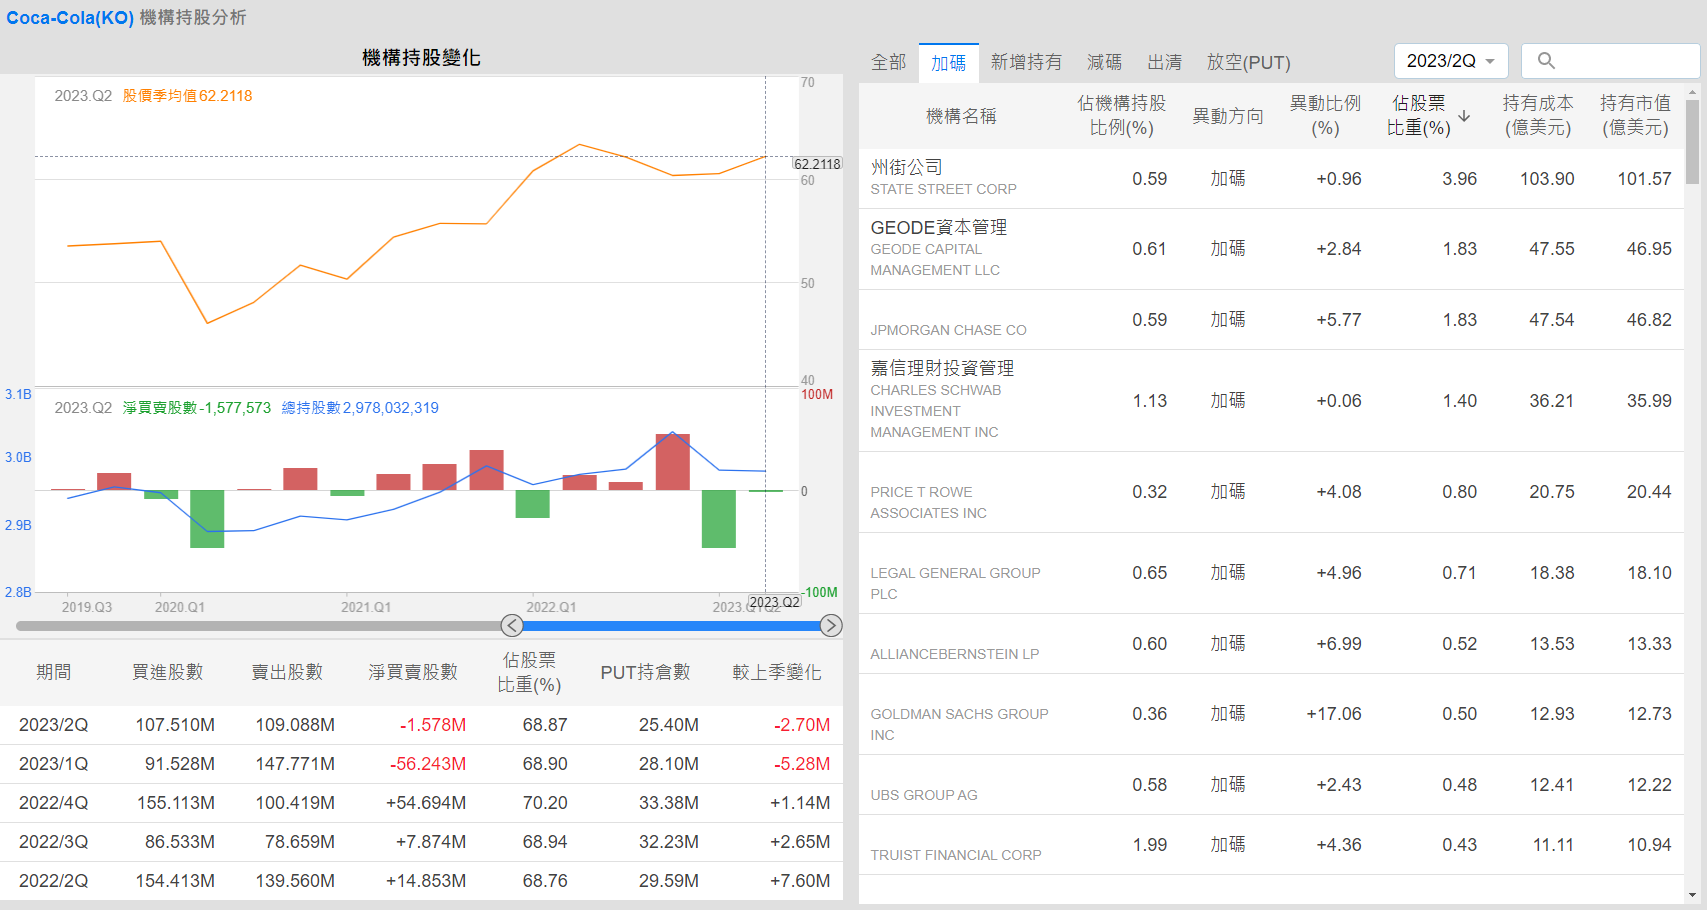Image resolution: width=1707 pixels, height=910 pixels.
Task: Open the 減碼 tab
Action: point(1104,63)
